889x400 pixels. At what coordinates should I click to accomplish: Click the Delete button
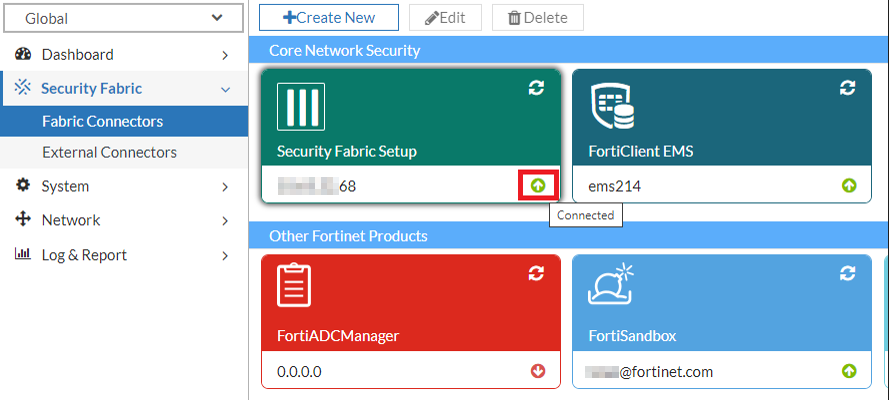tap(537, 18)
